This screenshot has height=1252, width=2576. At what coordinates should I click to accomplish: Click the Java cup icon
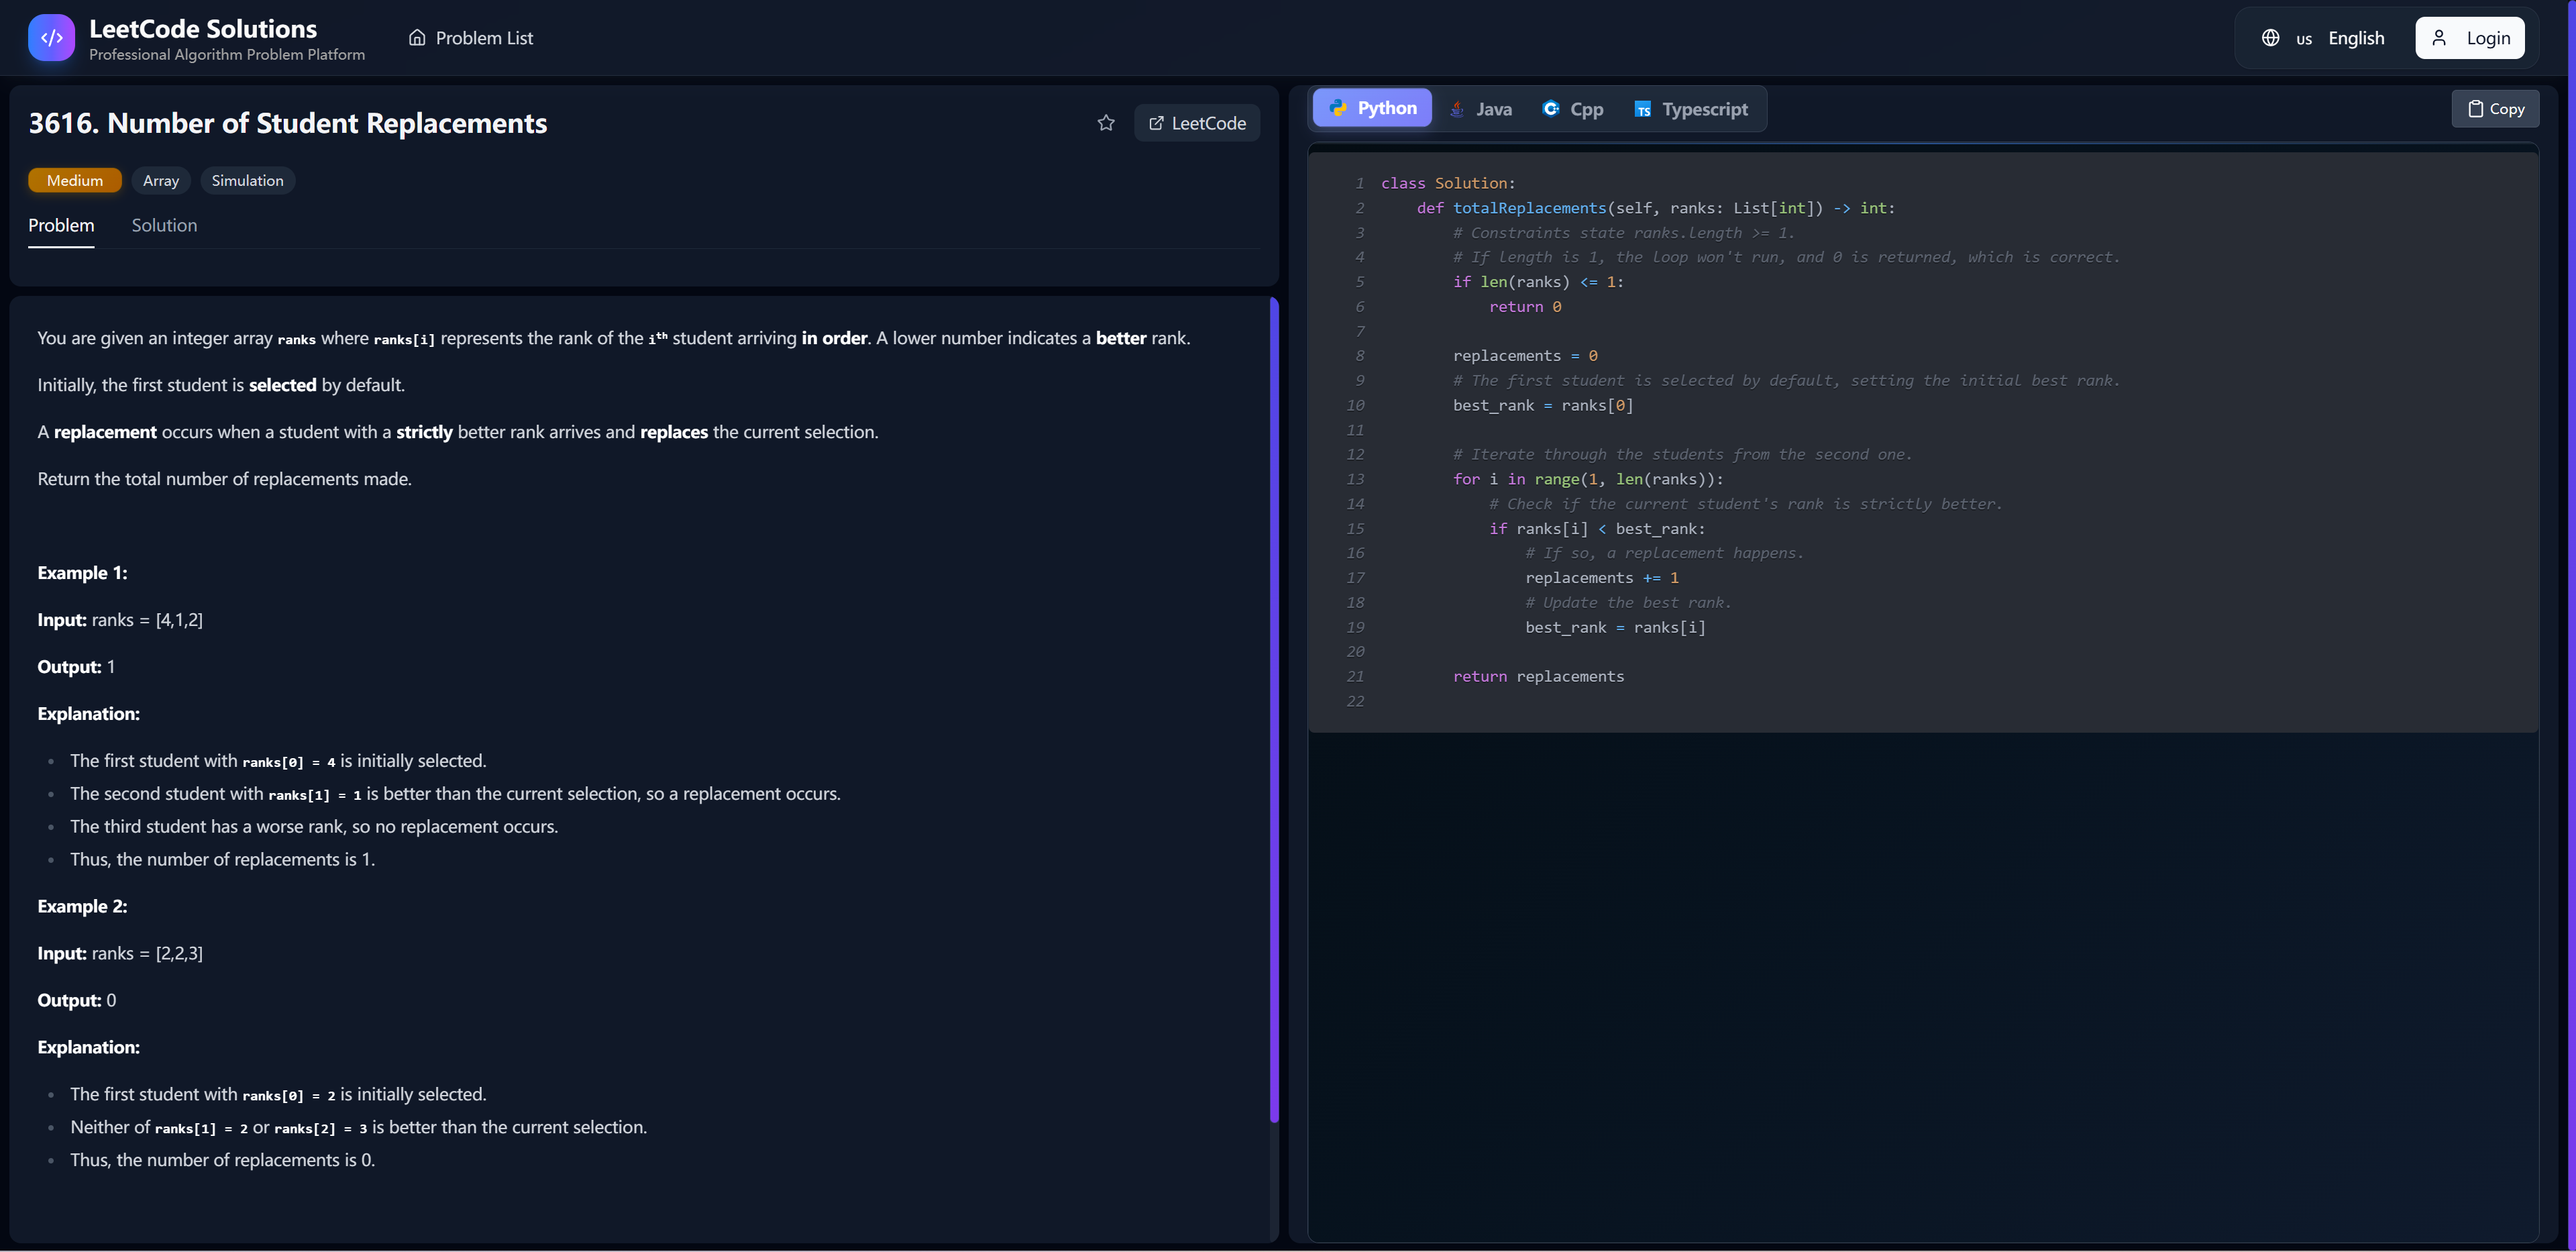click(x=1457, y=109)
